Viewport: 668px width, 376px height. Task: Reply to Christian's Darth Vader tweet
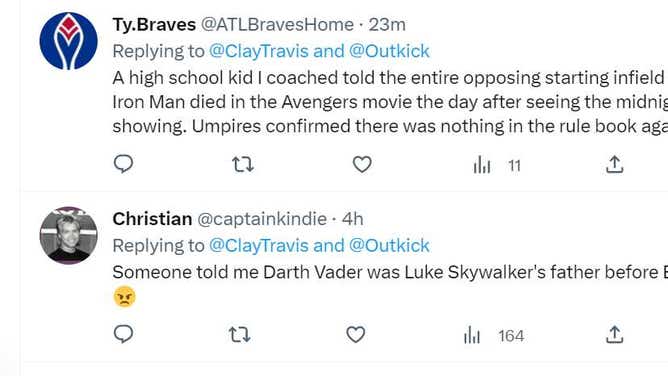point(124,334)
